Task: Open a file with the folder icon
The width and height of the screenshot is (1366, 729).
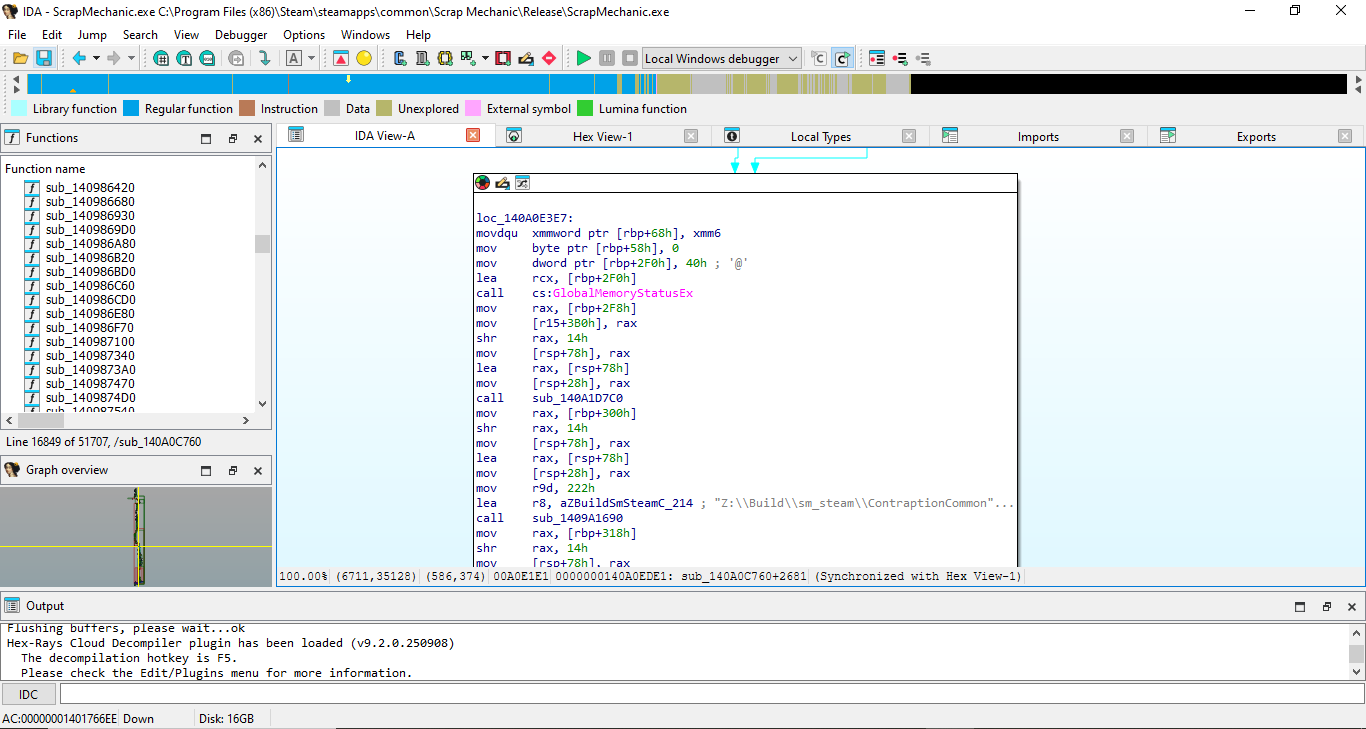Action: click(20, 58)
